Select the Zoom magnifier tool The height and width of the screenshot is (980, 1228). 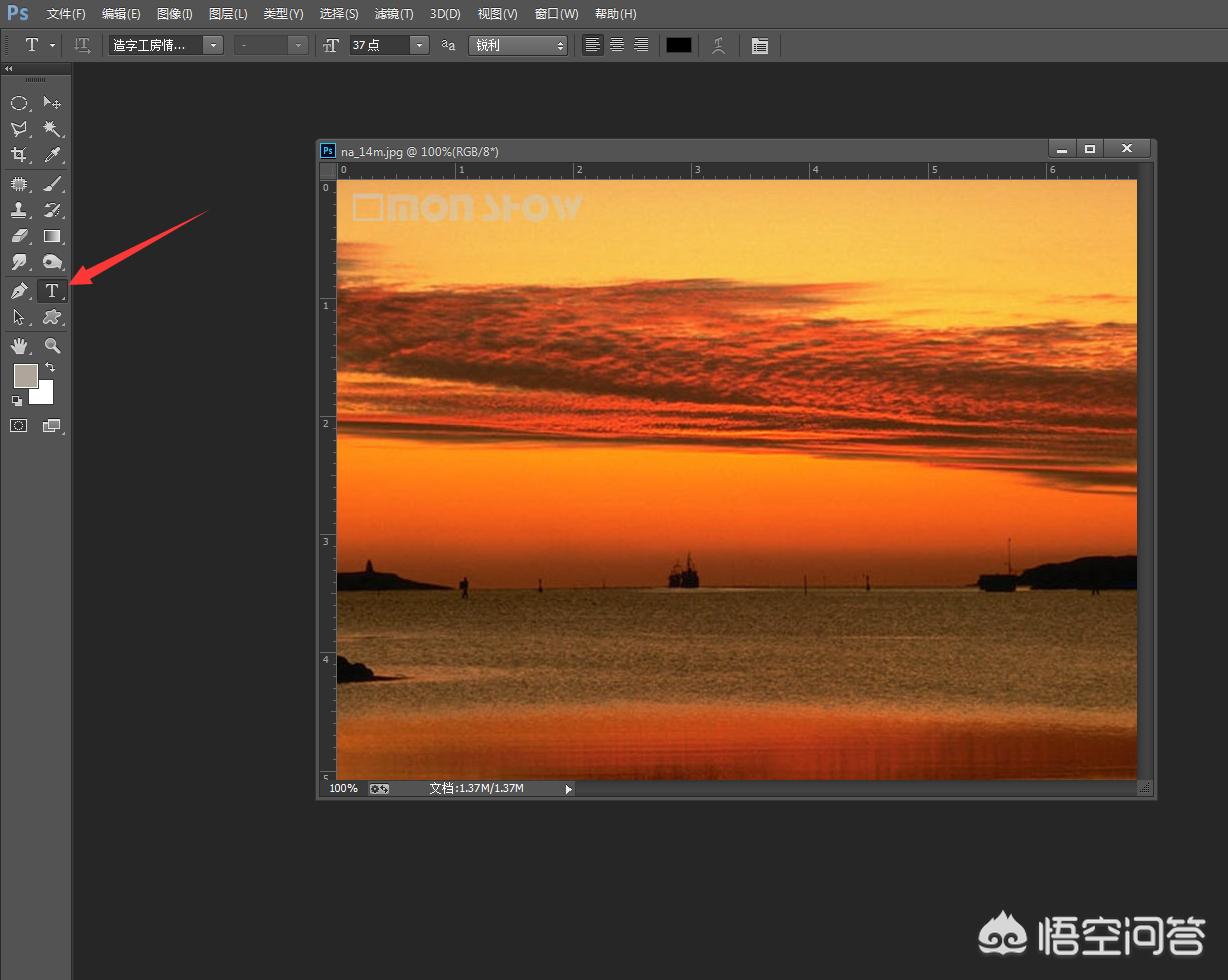point(52,346)
